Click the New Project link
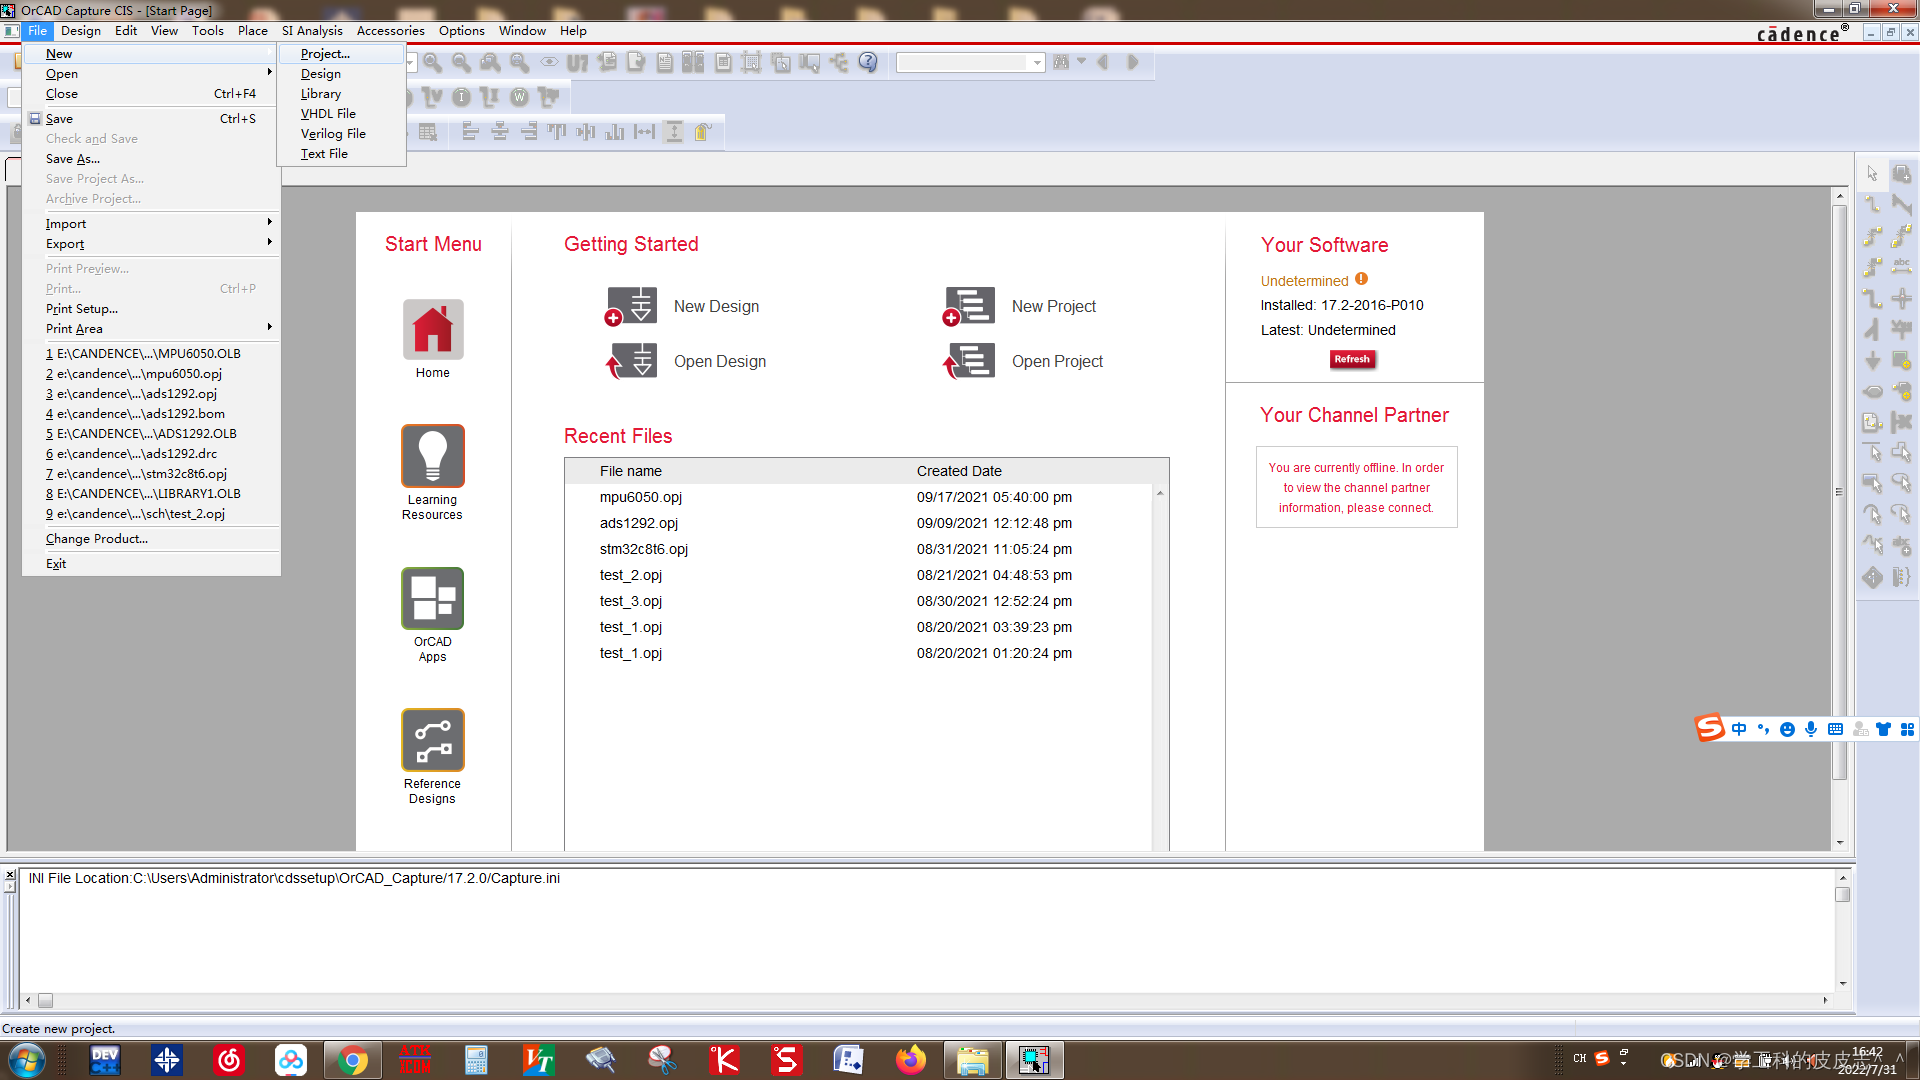 pos(1053,306)
